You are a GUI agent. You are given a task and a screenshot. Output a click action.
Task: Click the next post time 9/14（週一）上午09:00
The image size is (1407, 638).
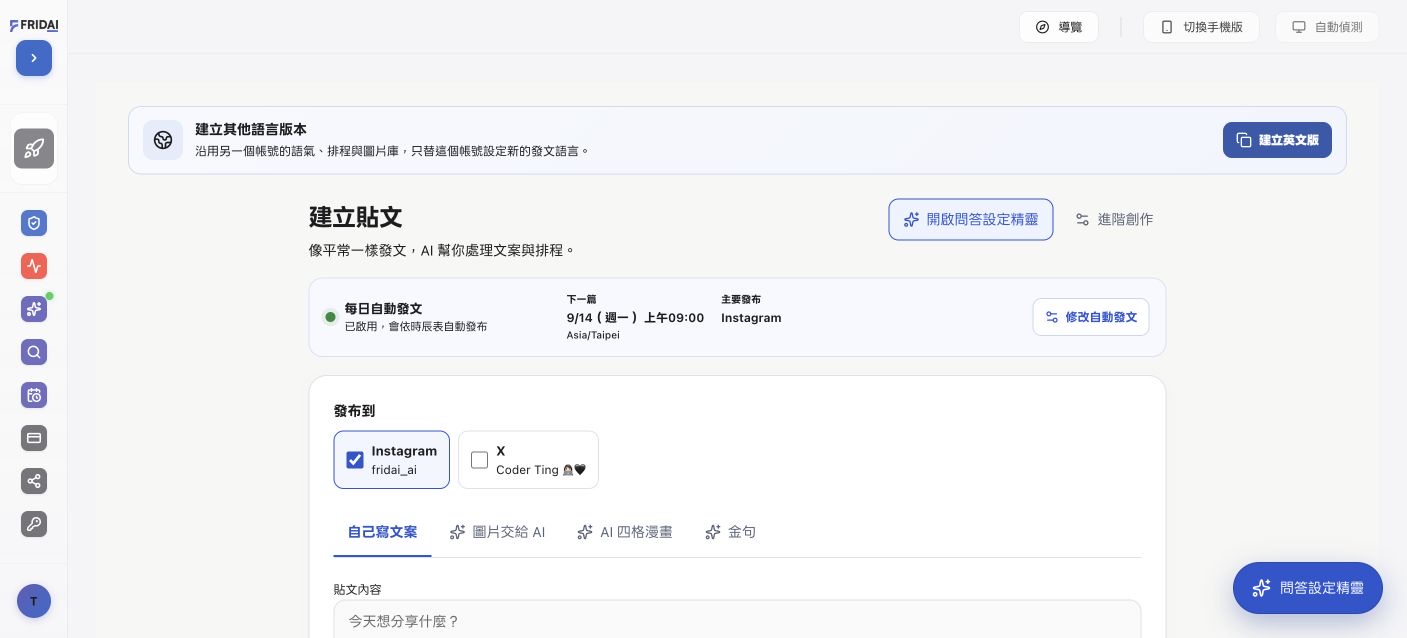636,318
